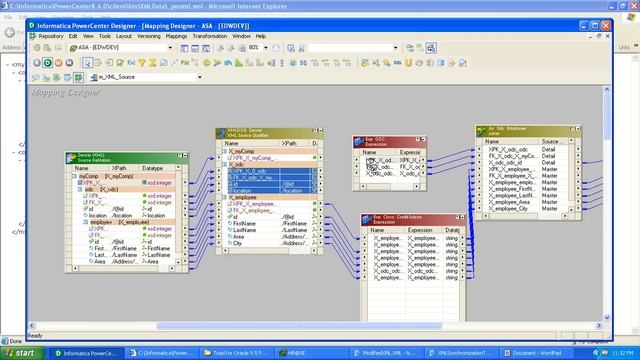The height and width of the screenshot is (360, 640).
Task: Open the Repository menu
Action: [51, 36]
